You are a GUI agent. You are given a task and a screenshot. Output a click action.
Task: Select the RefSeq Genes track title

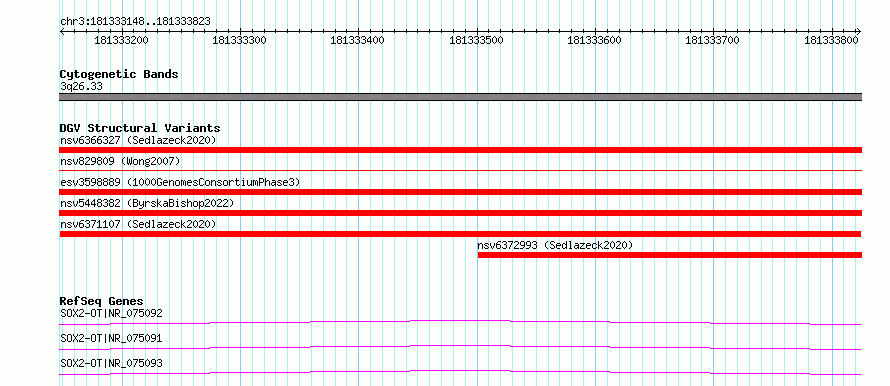(102, 301)
